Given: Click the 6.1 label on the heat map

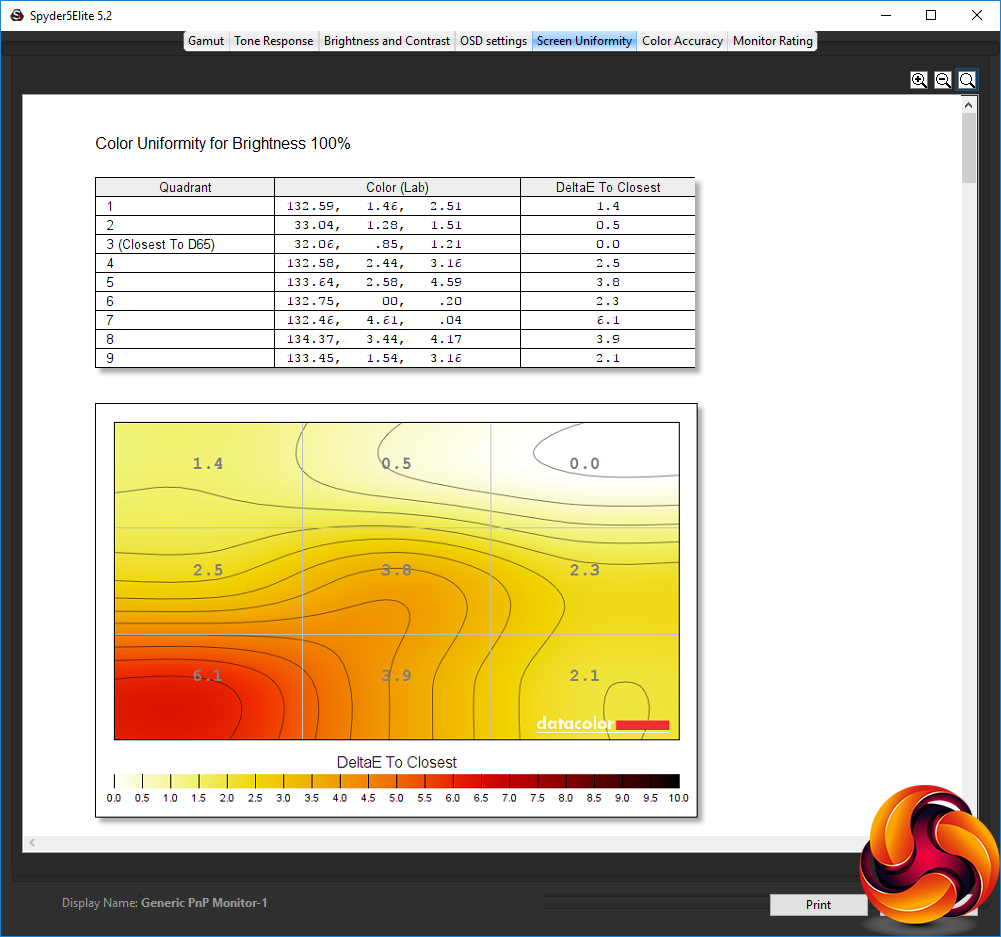Looking at the screenshot, I should click(x=208, y=675).
